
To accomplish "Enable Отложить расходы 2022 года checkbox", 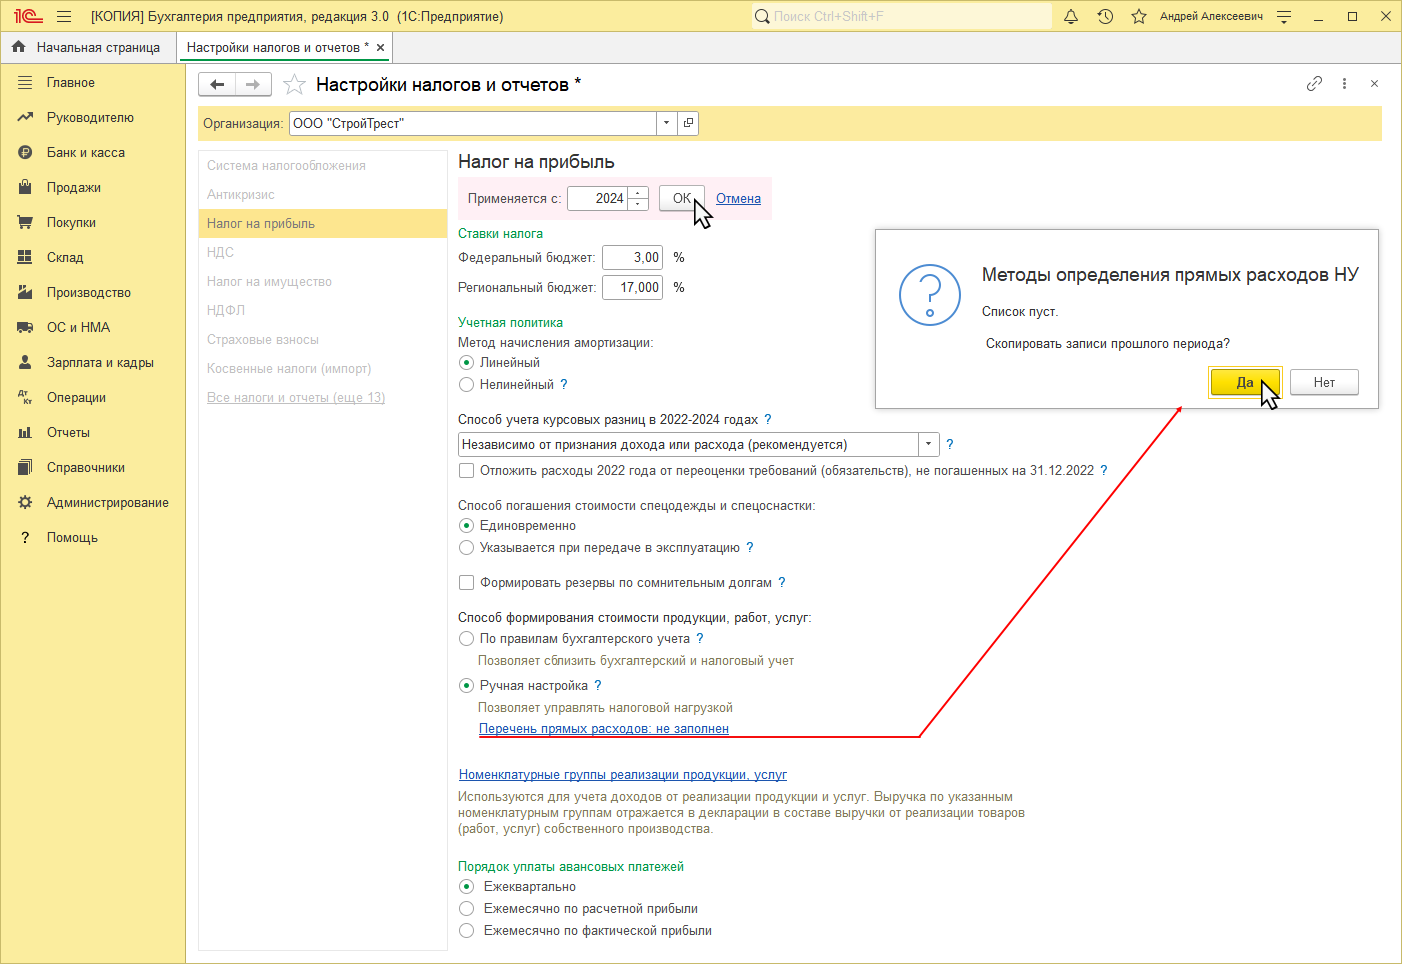I will click(466, 470).
